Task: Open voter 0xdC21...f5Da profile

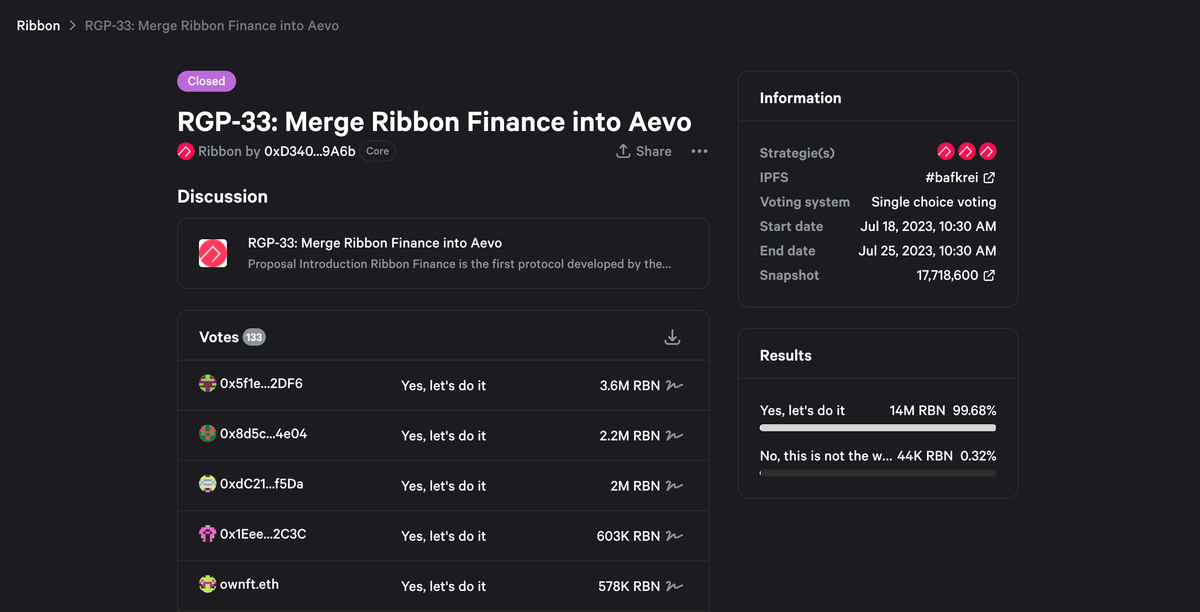Action: tap(261, 484)
